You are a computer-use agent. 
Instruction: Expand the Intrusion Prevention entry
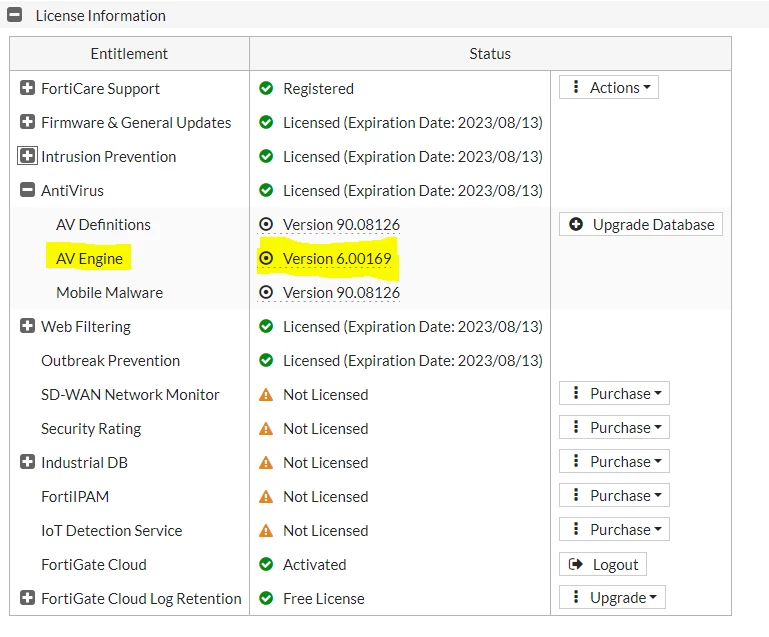(27, 156)
